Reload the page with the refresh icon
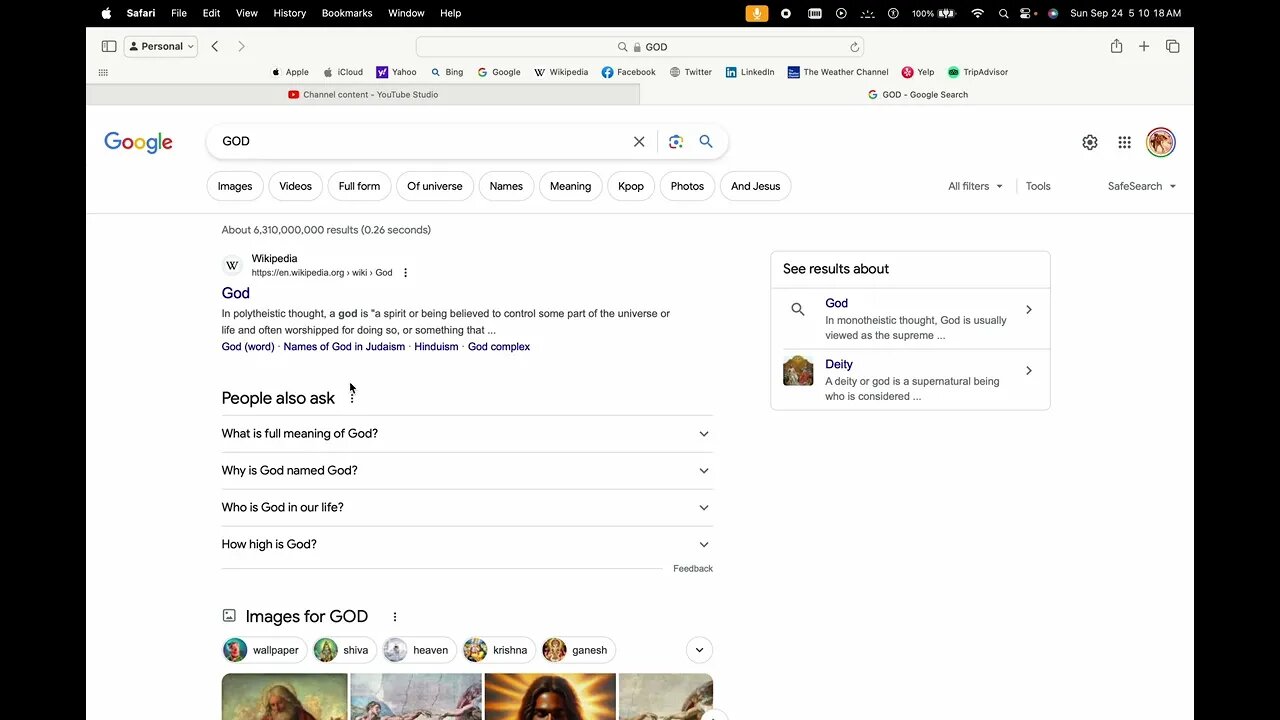Screen dimensions: 1280x720 tap(854, 47)
